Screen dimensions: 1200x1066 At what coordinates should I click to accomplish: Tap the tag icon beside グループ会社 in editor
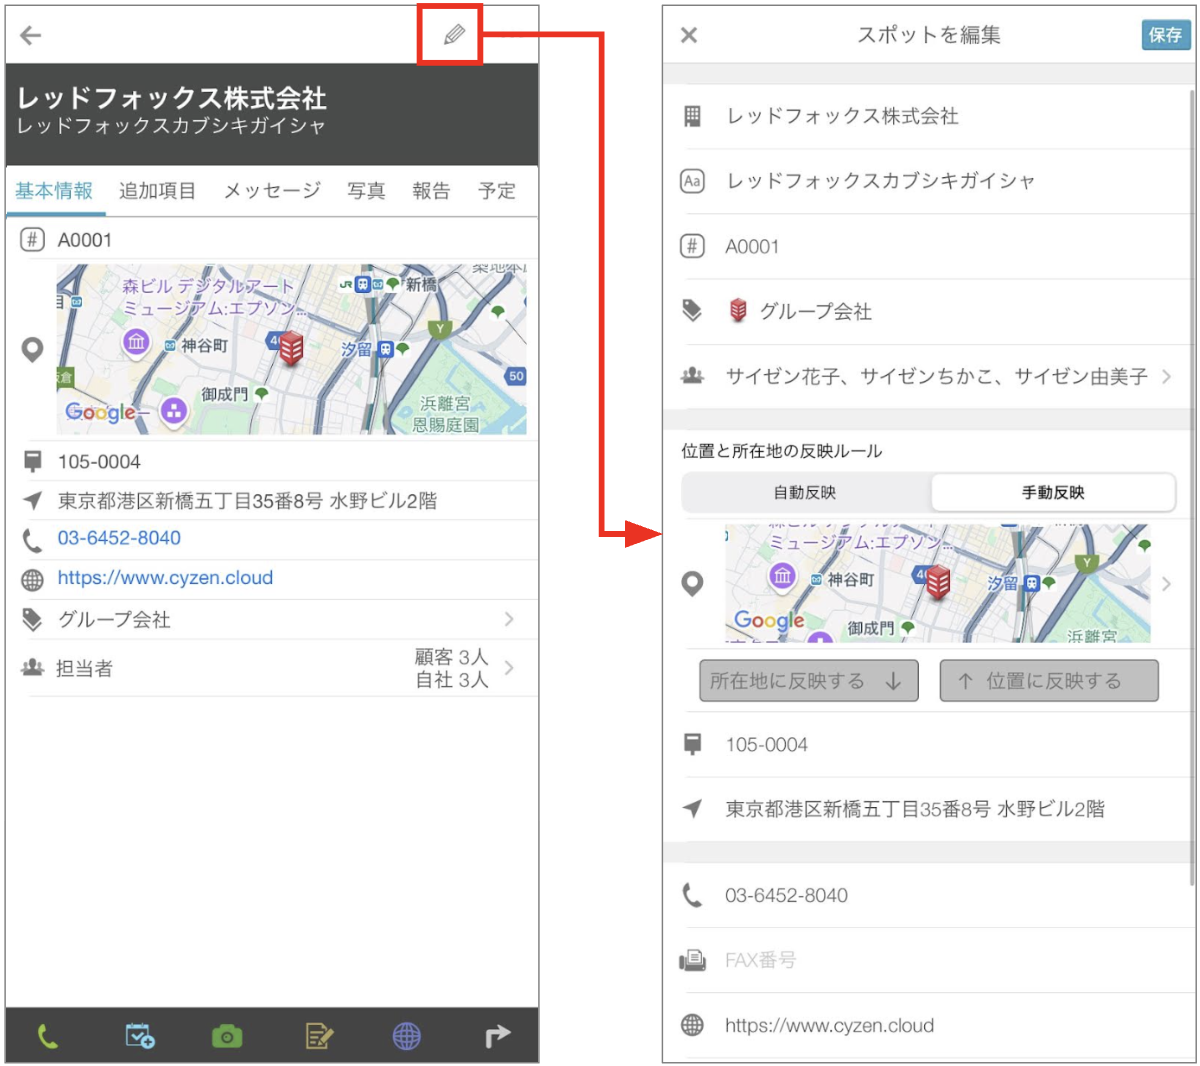(692, 311)
